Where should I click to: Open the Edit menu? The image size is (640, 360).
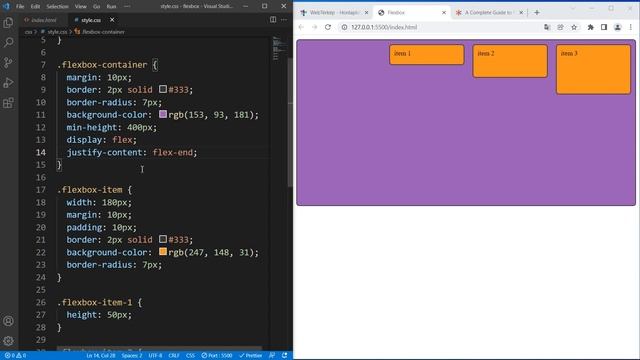pos(35,7)
